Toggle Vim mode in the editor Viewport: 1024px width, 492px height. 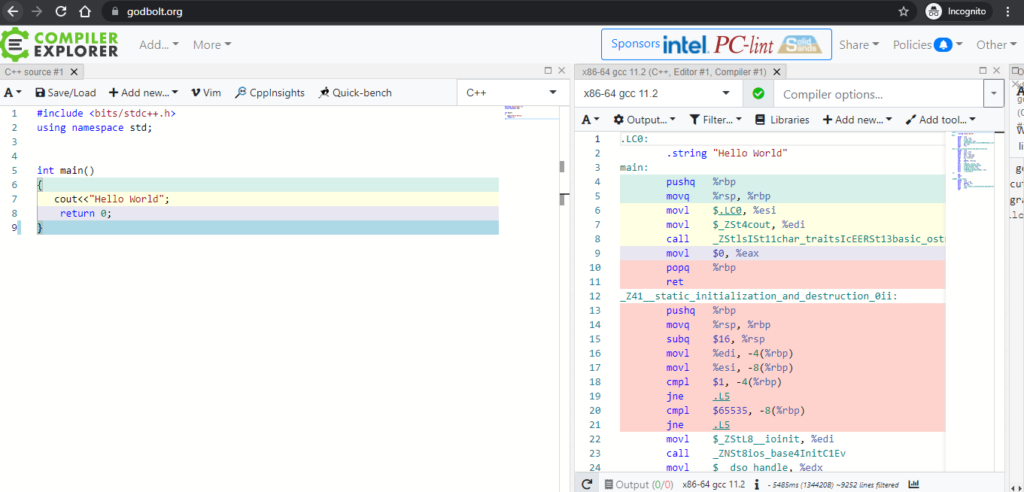click(x=205, y=92)
